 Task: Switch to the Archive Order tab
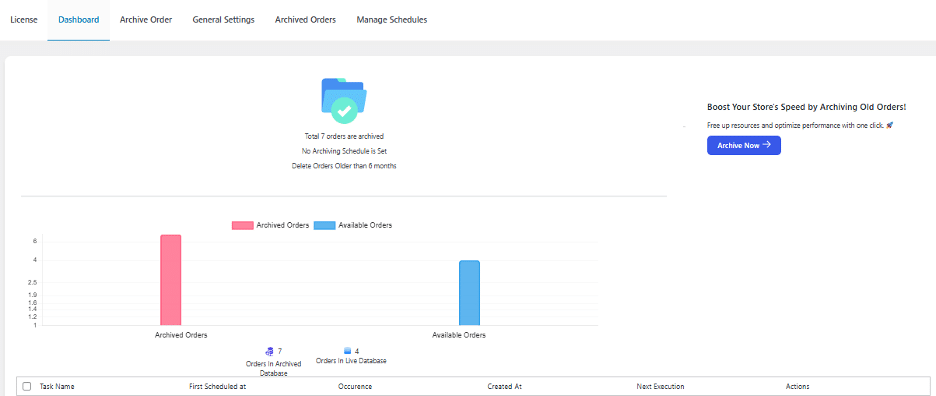pos(146,20)
